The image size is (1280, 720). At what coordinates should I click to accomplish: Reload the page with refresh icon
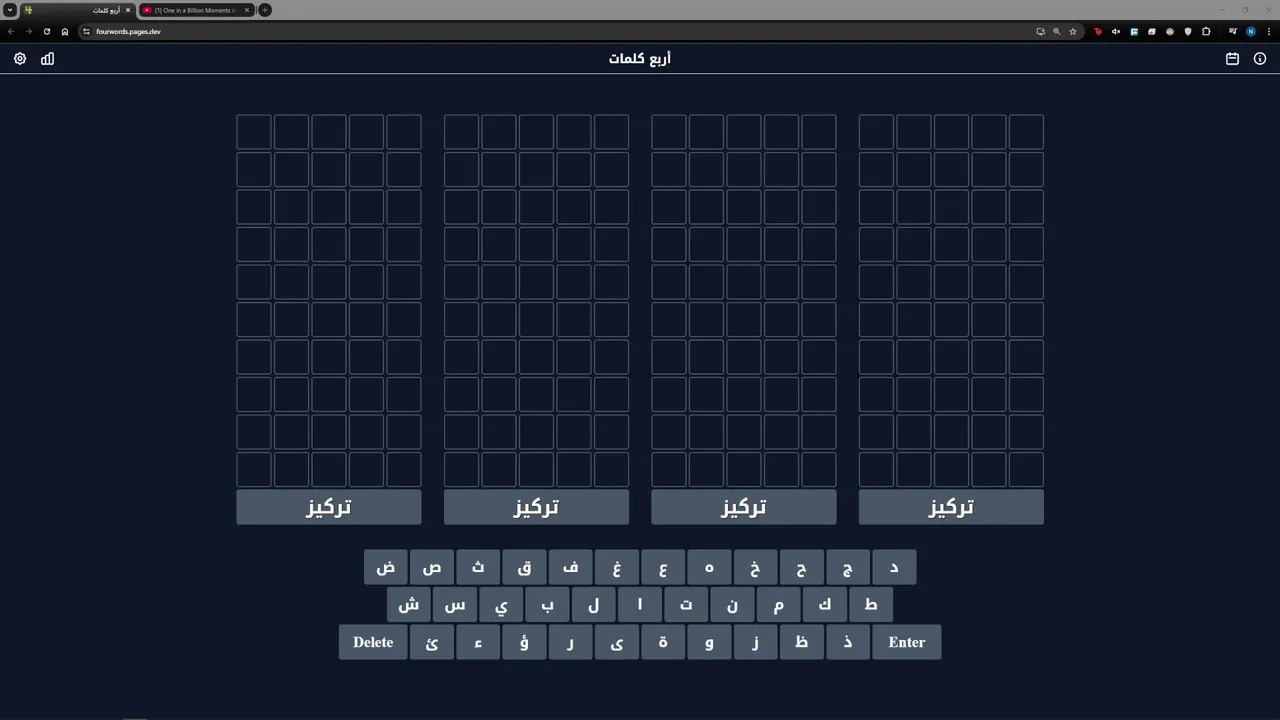pos(46,31)
